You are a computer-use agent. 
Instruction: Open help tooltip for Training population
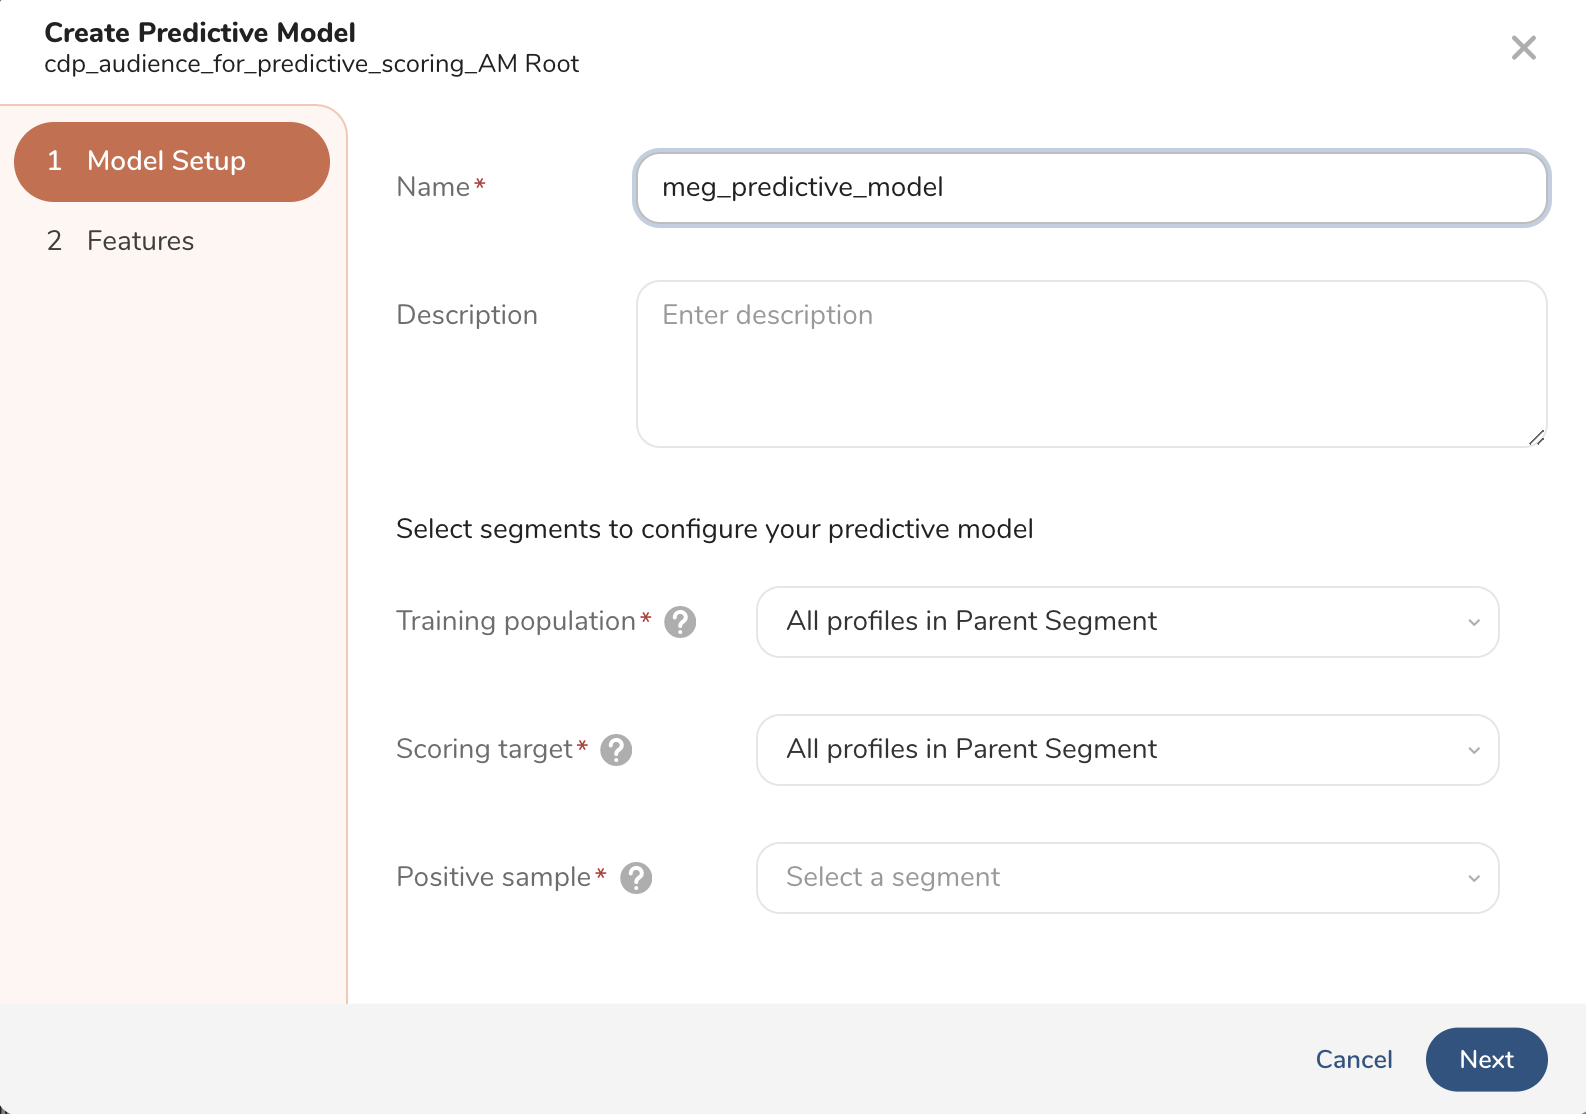680,622
